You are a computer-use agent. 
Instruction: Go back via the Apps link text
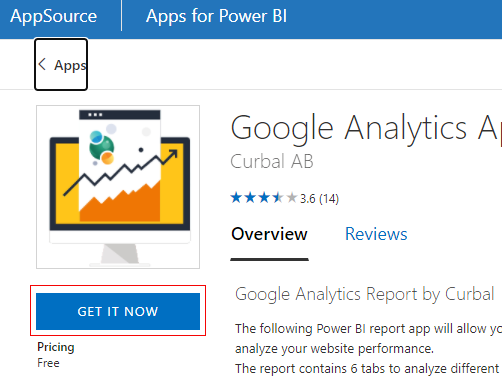70,65
